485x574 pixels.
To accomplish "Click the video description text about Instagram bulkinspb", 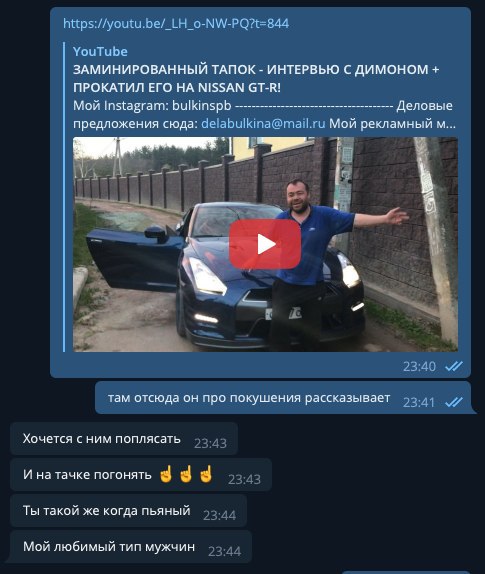I will point(264,115).
